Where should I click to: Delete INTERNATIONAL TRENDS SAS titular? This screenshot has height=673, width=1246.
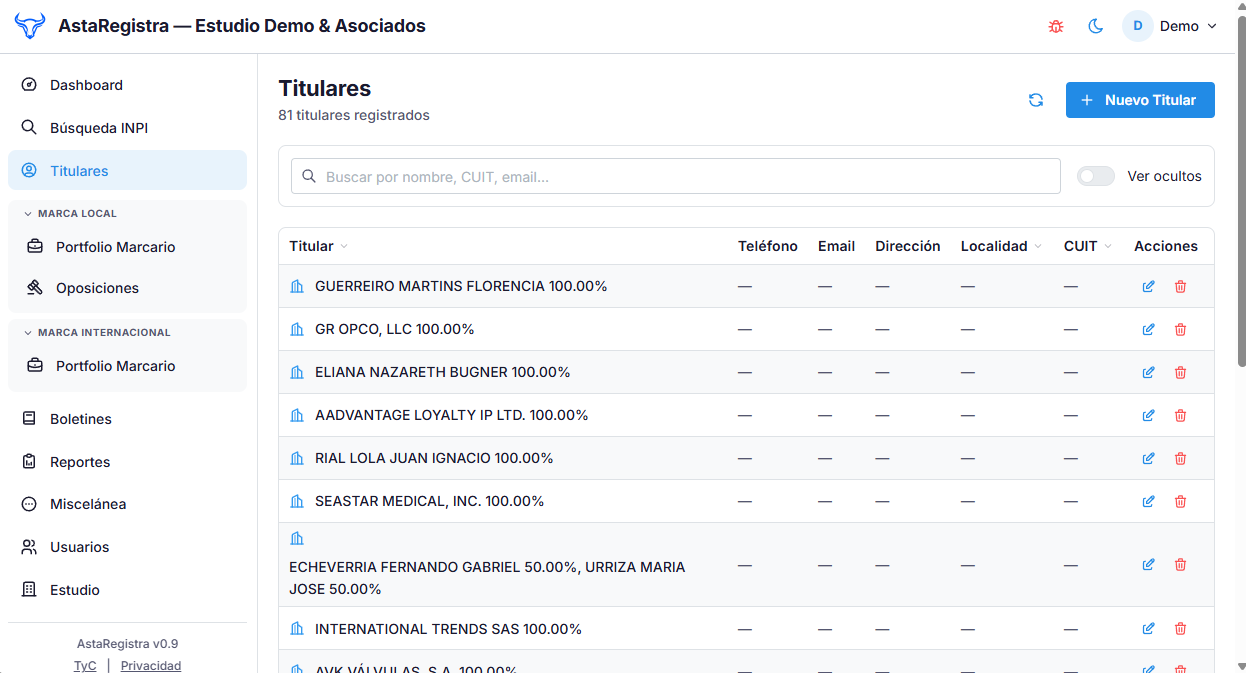point(1180,628)
